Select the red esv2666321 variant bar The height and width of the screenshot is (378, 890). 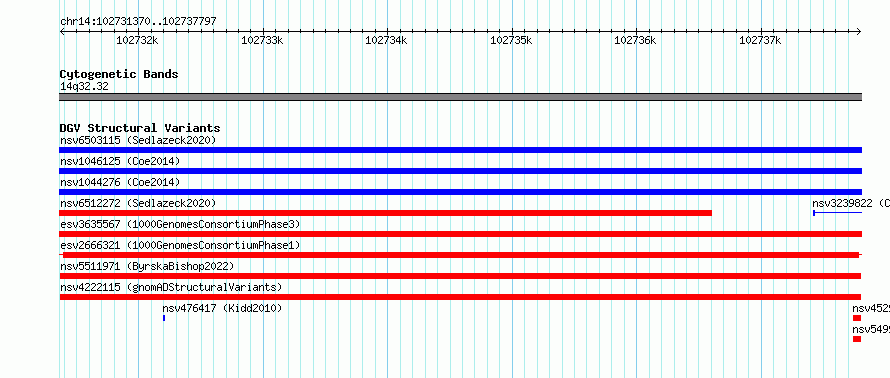(460, 255)
